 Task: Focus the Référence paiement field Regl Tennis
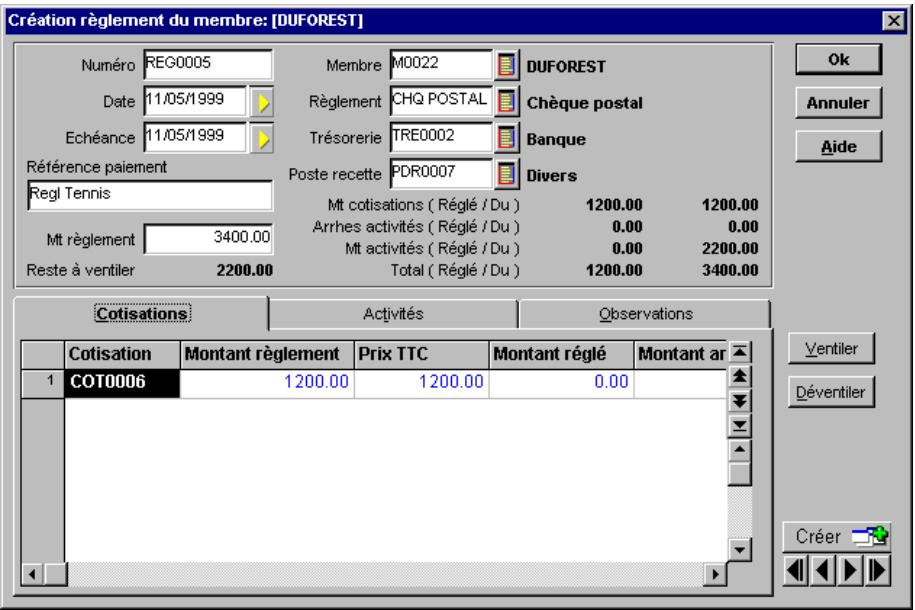coord(149,195)
